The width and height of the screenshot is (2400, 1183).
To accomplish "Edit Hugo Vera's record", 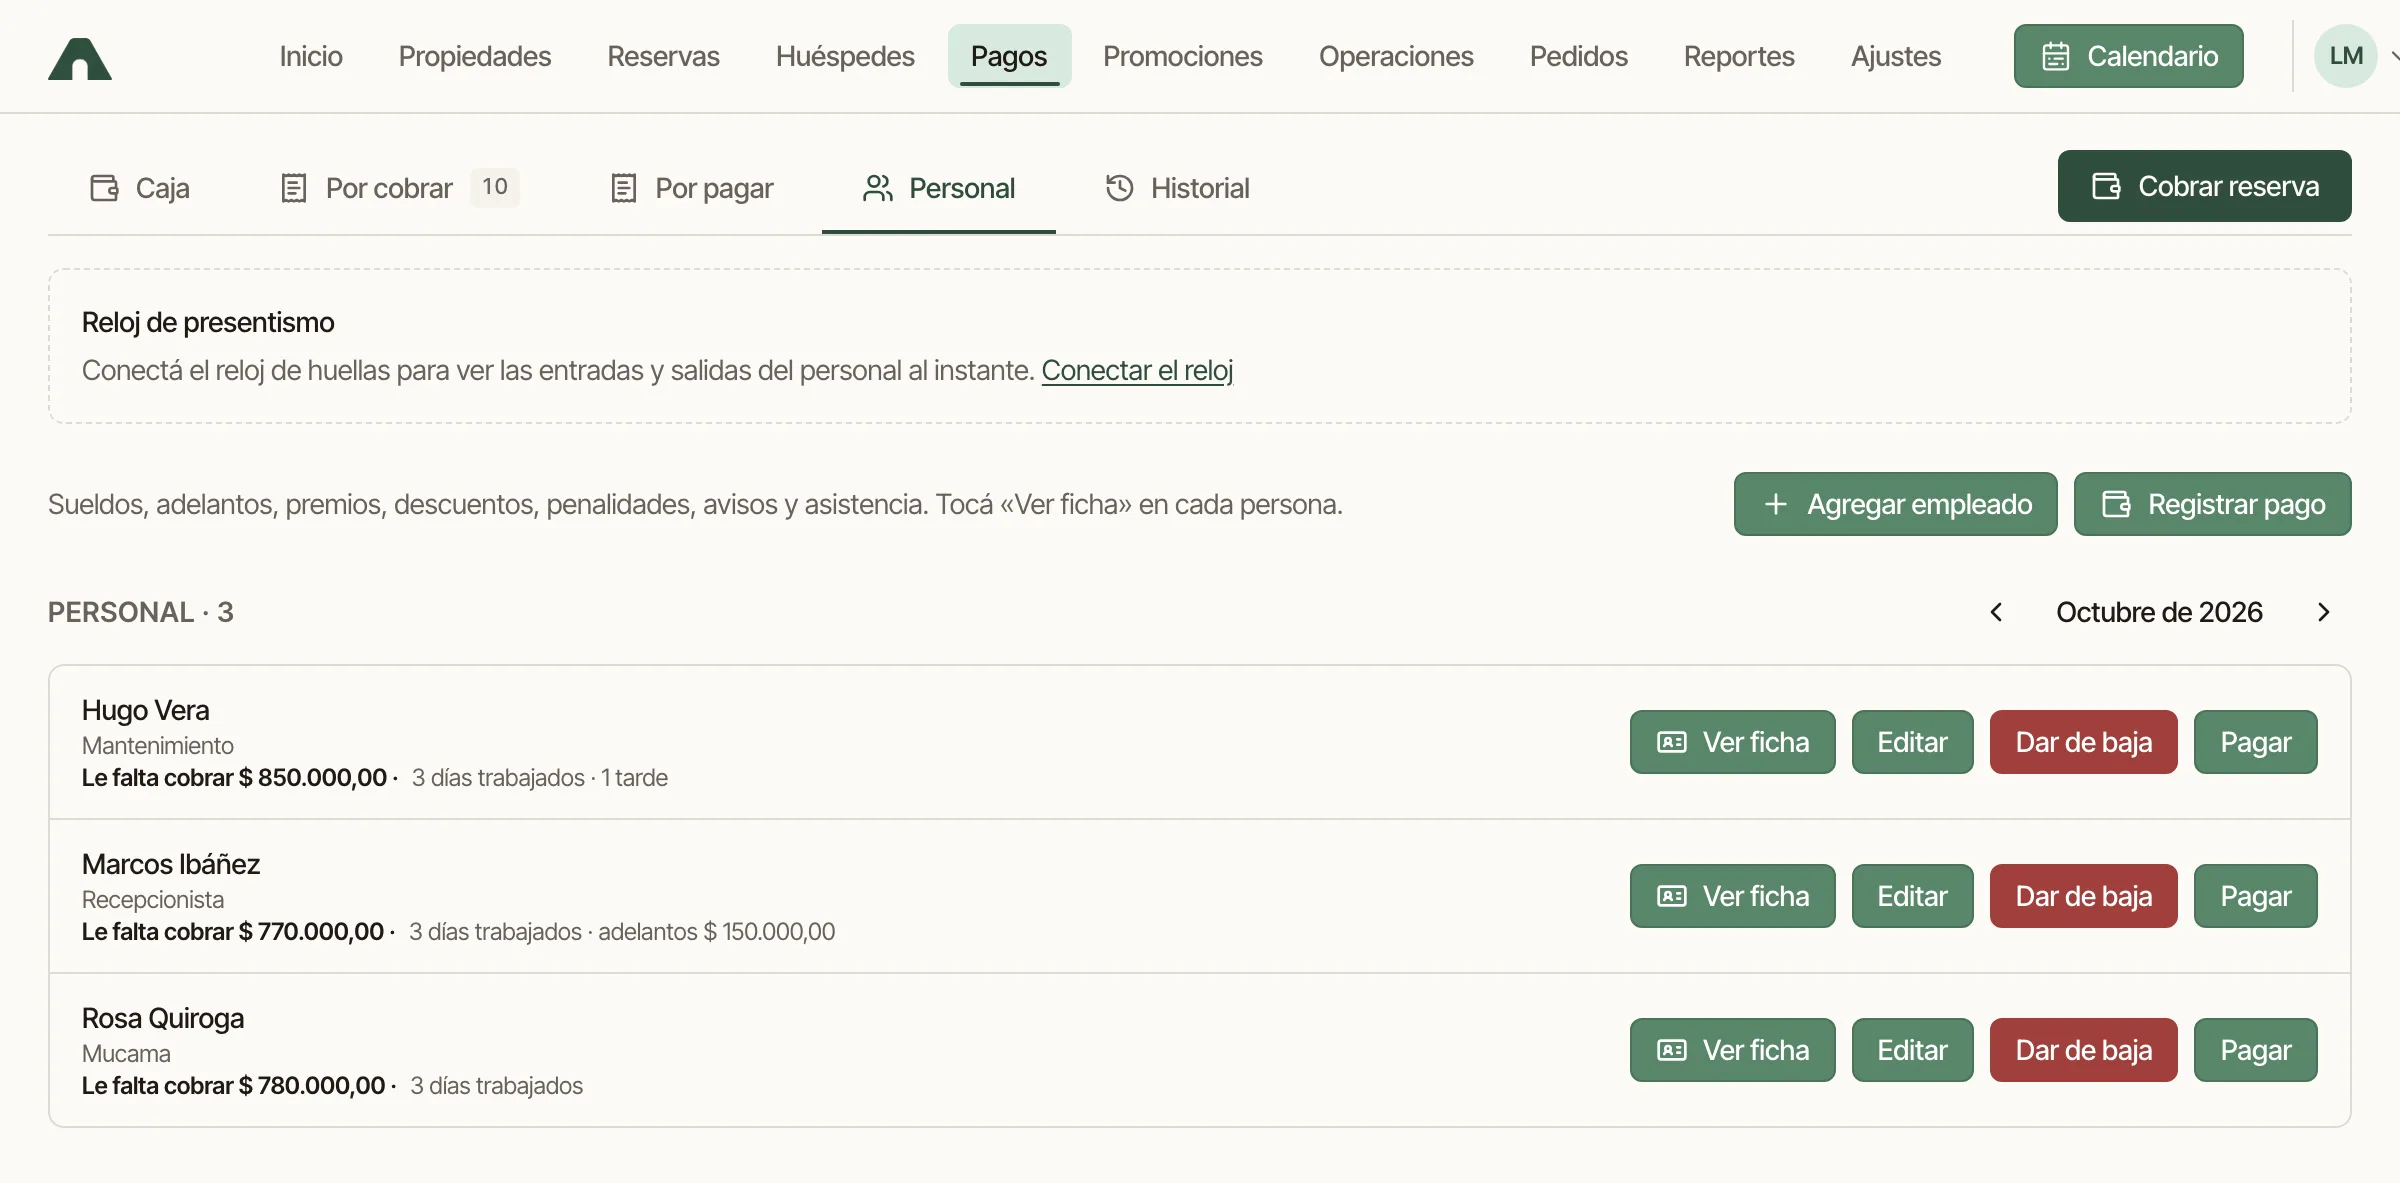I will point(1912,742).
